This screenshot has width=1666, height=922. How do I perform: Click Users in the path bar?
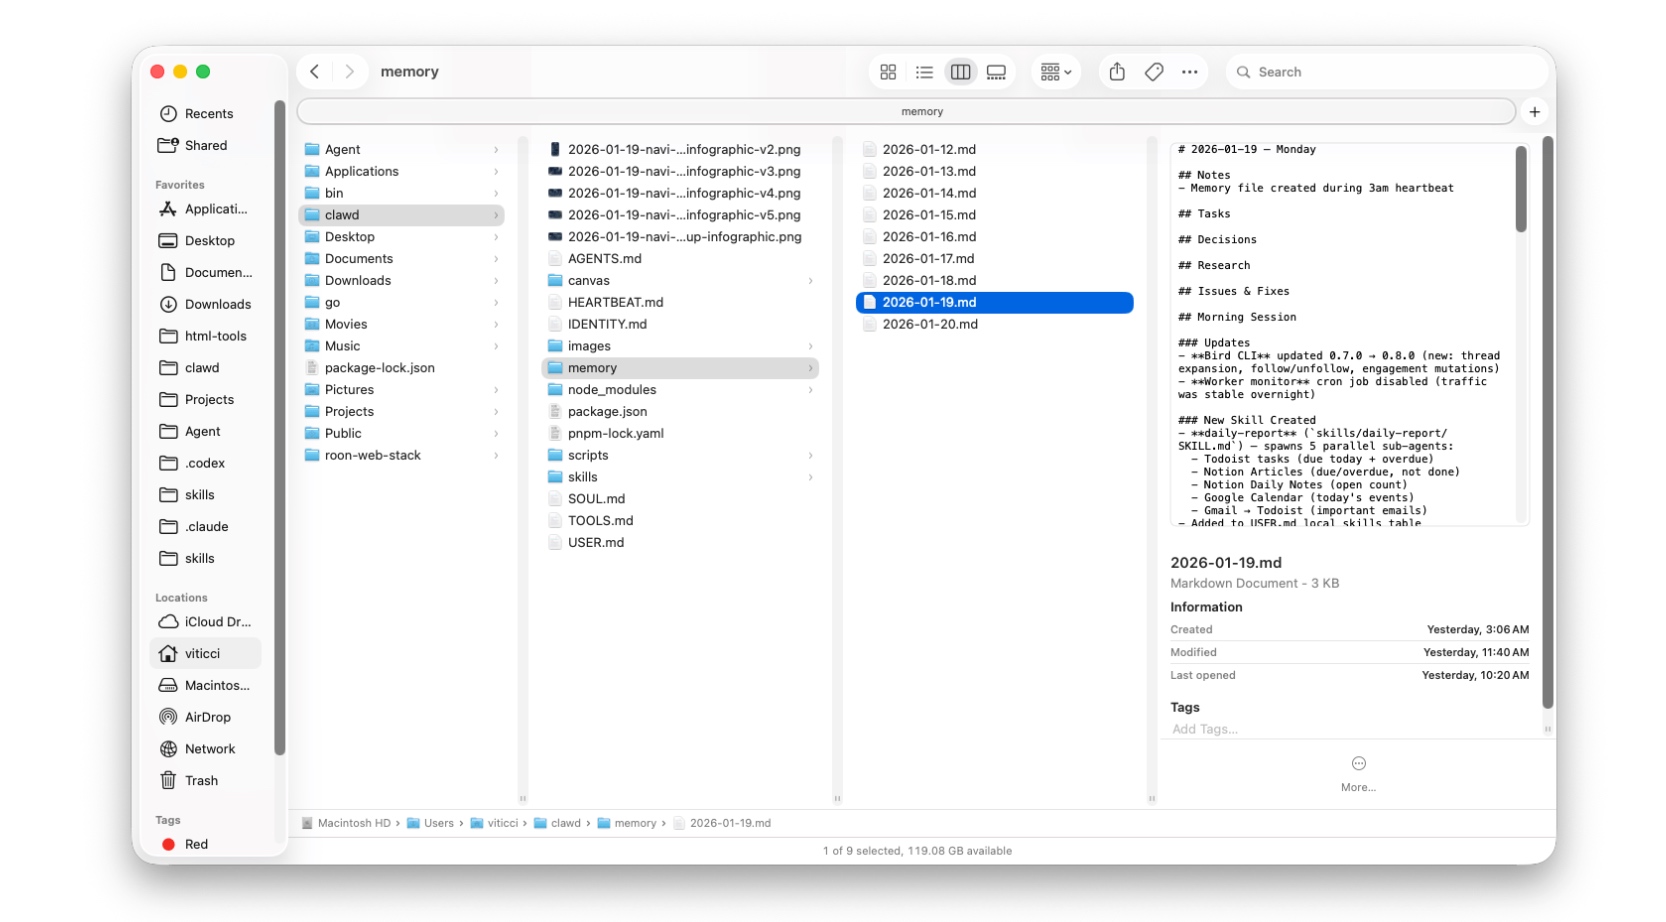point(430,824)
